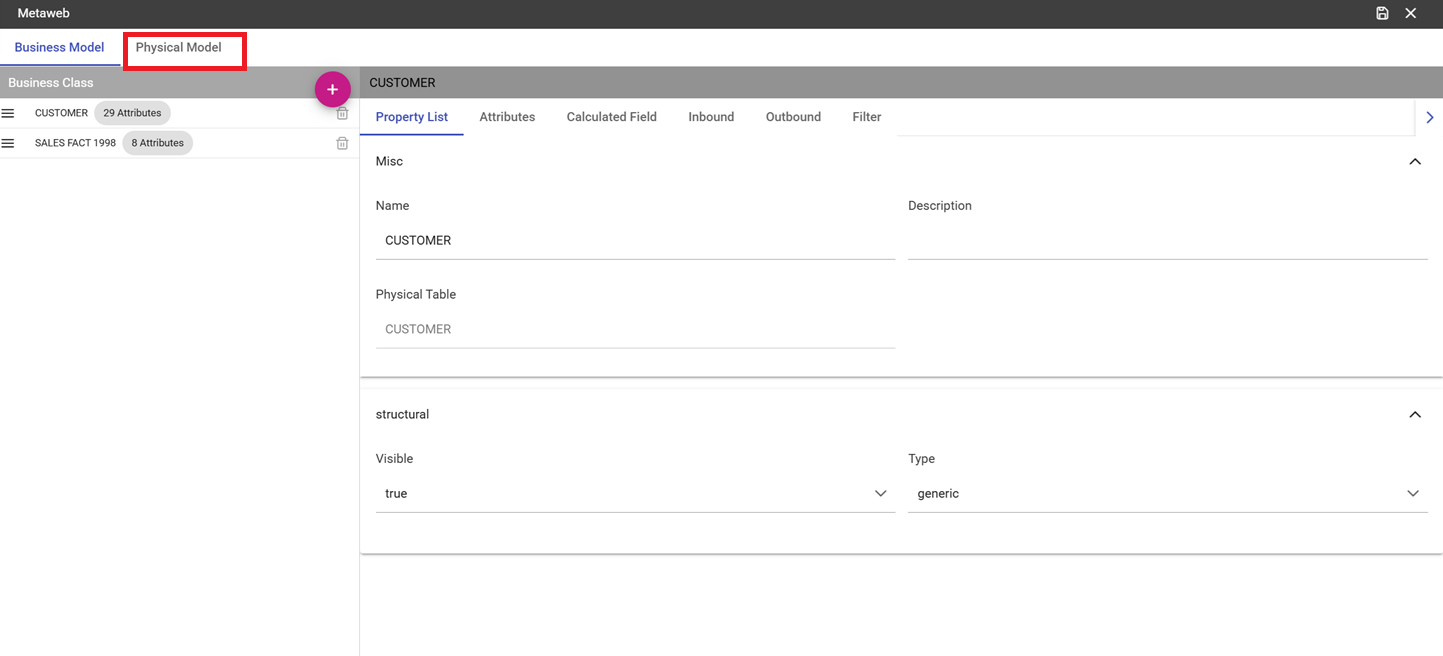View the Inbound tab
Screen dimensions: 1443x656
point(711,117)
